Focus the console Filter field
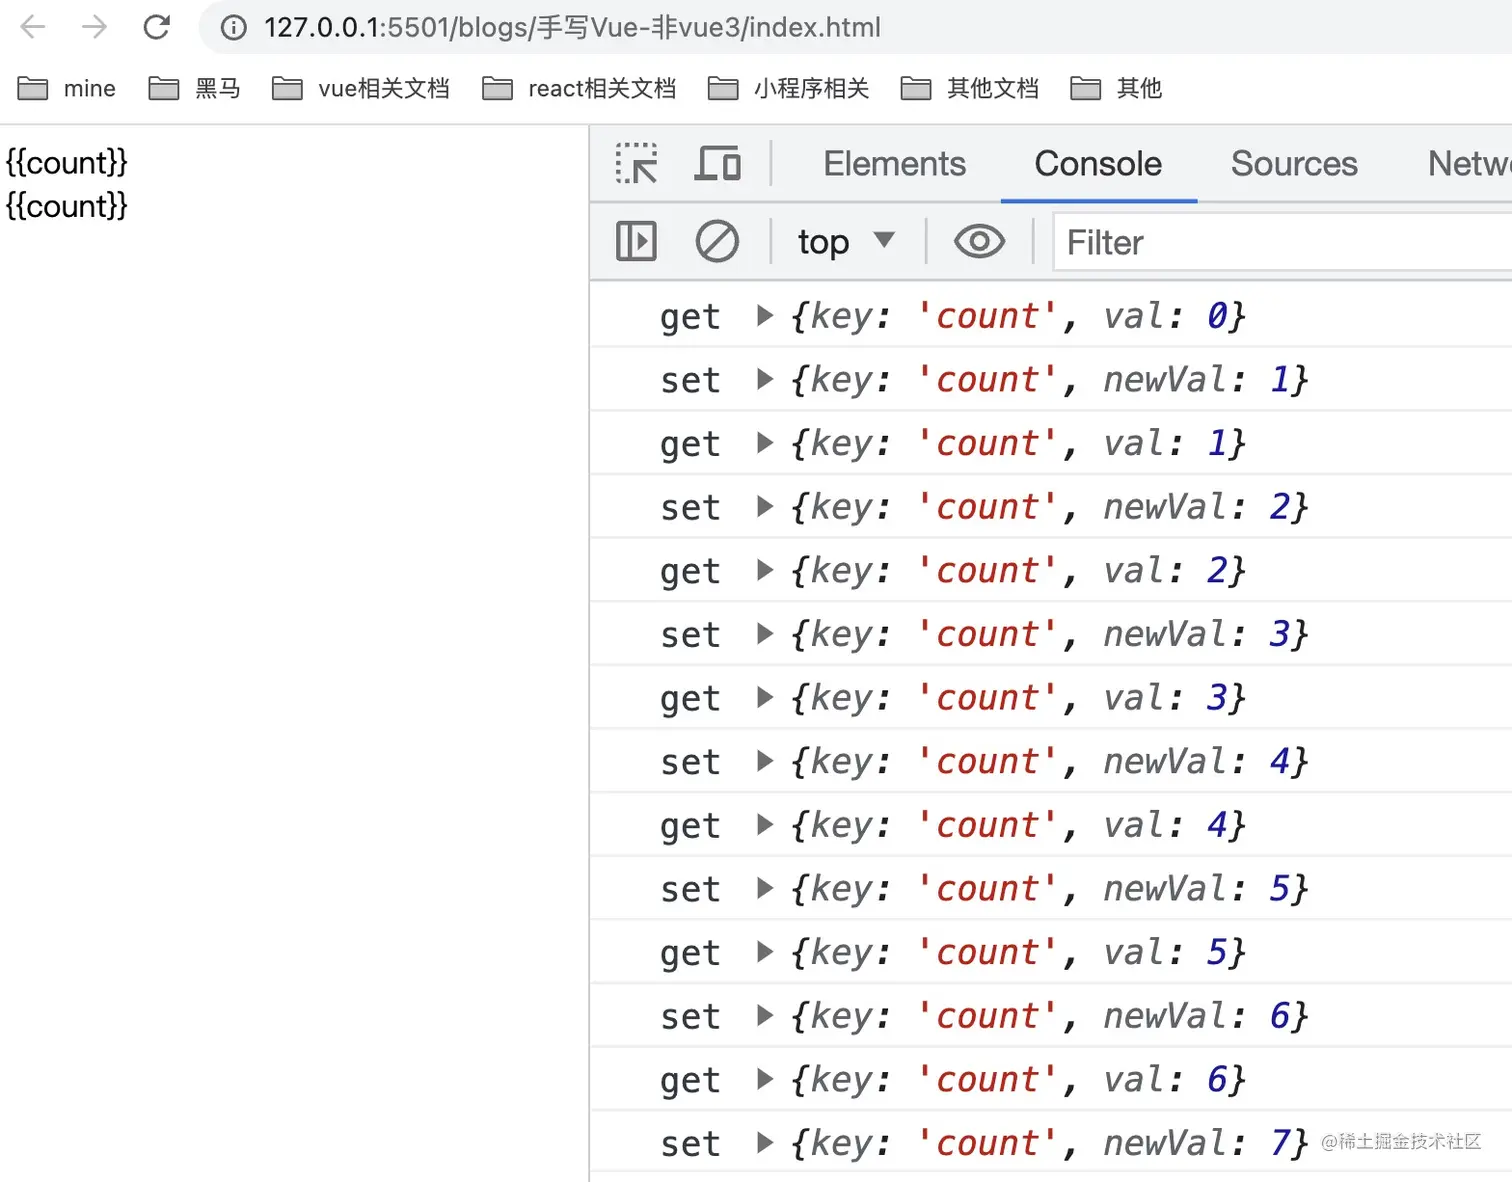Viewport: 1512px width, 1182px height. click(1283, 243)
